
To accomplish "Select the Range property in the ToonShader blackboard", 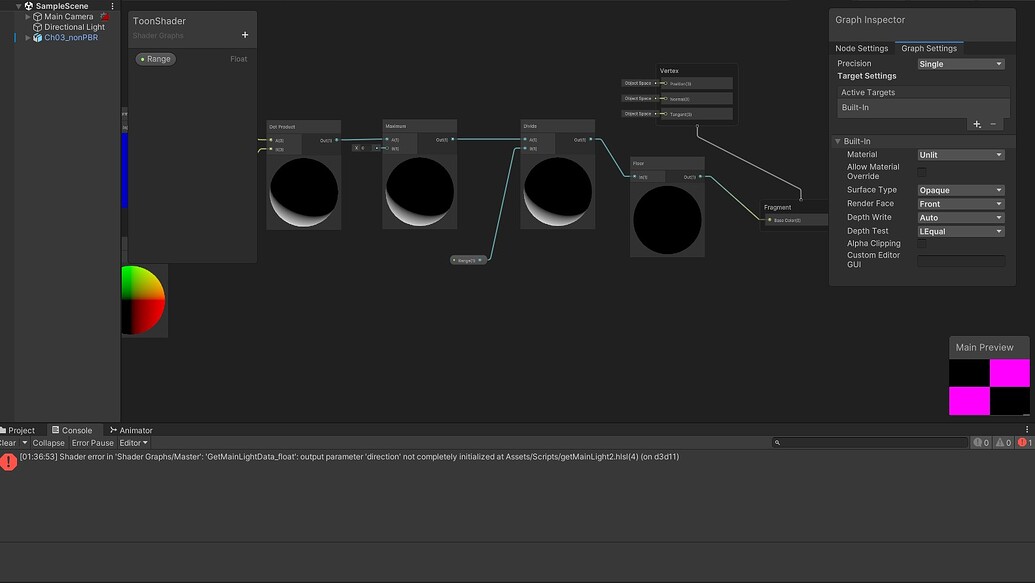I will coord(155,58).
